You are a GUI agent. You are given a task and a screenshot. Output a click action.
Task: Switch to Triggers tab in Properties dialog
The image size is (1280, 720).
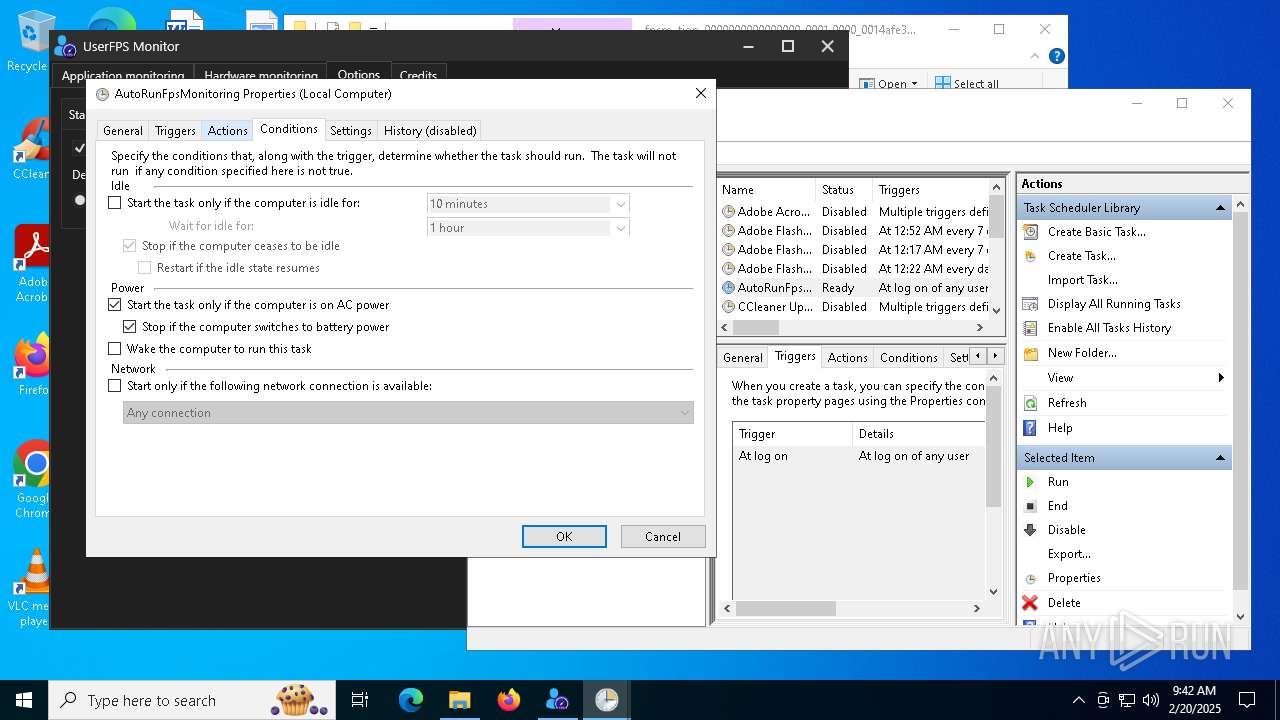[x=175, y=131]
